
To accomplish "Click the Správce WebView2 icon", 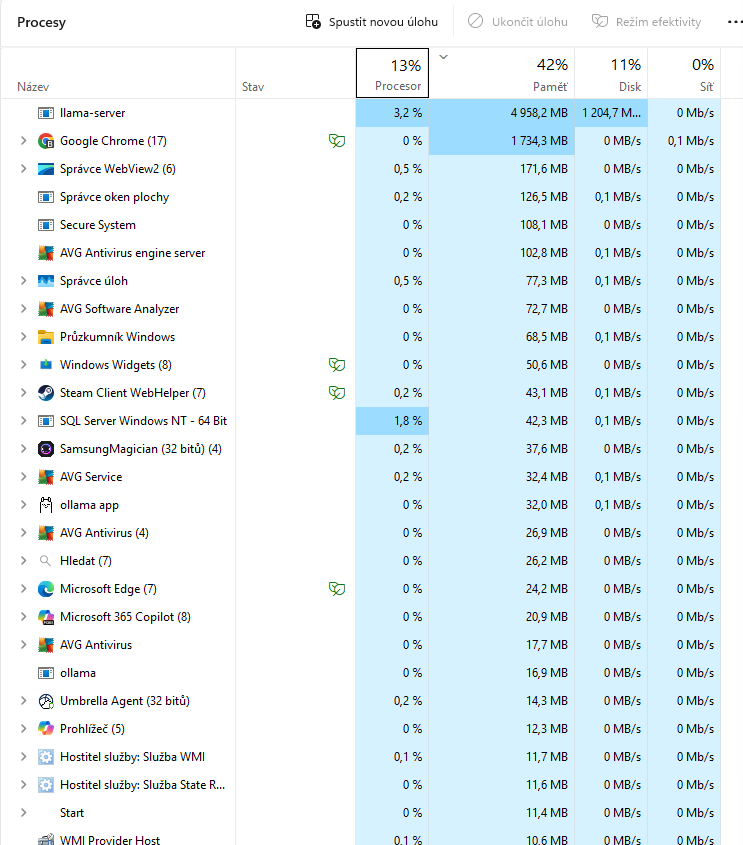I will [46, 169].
